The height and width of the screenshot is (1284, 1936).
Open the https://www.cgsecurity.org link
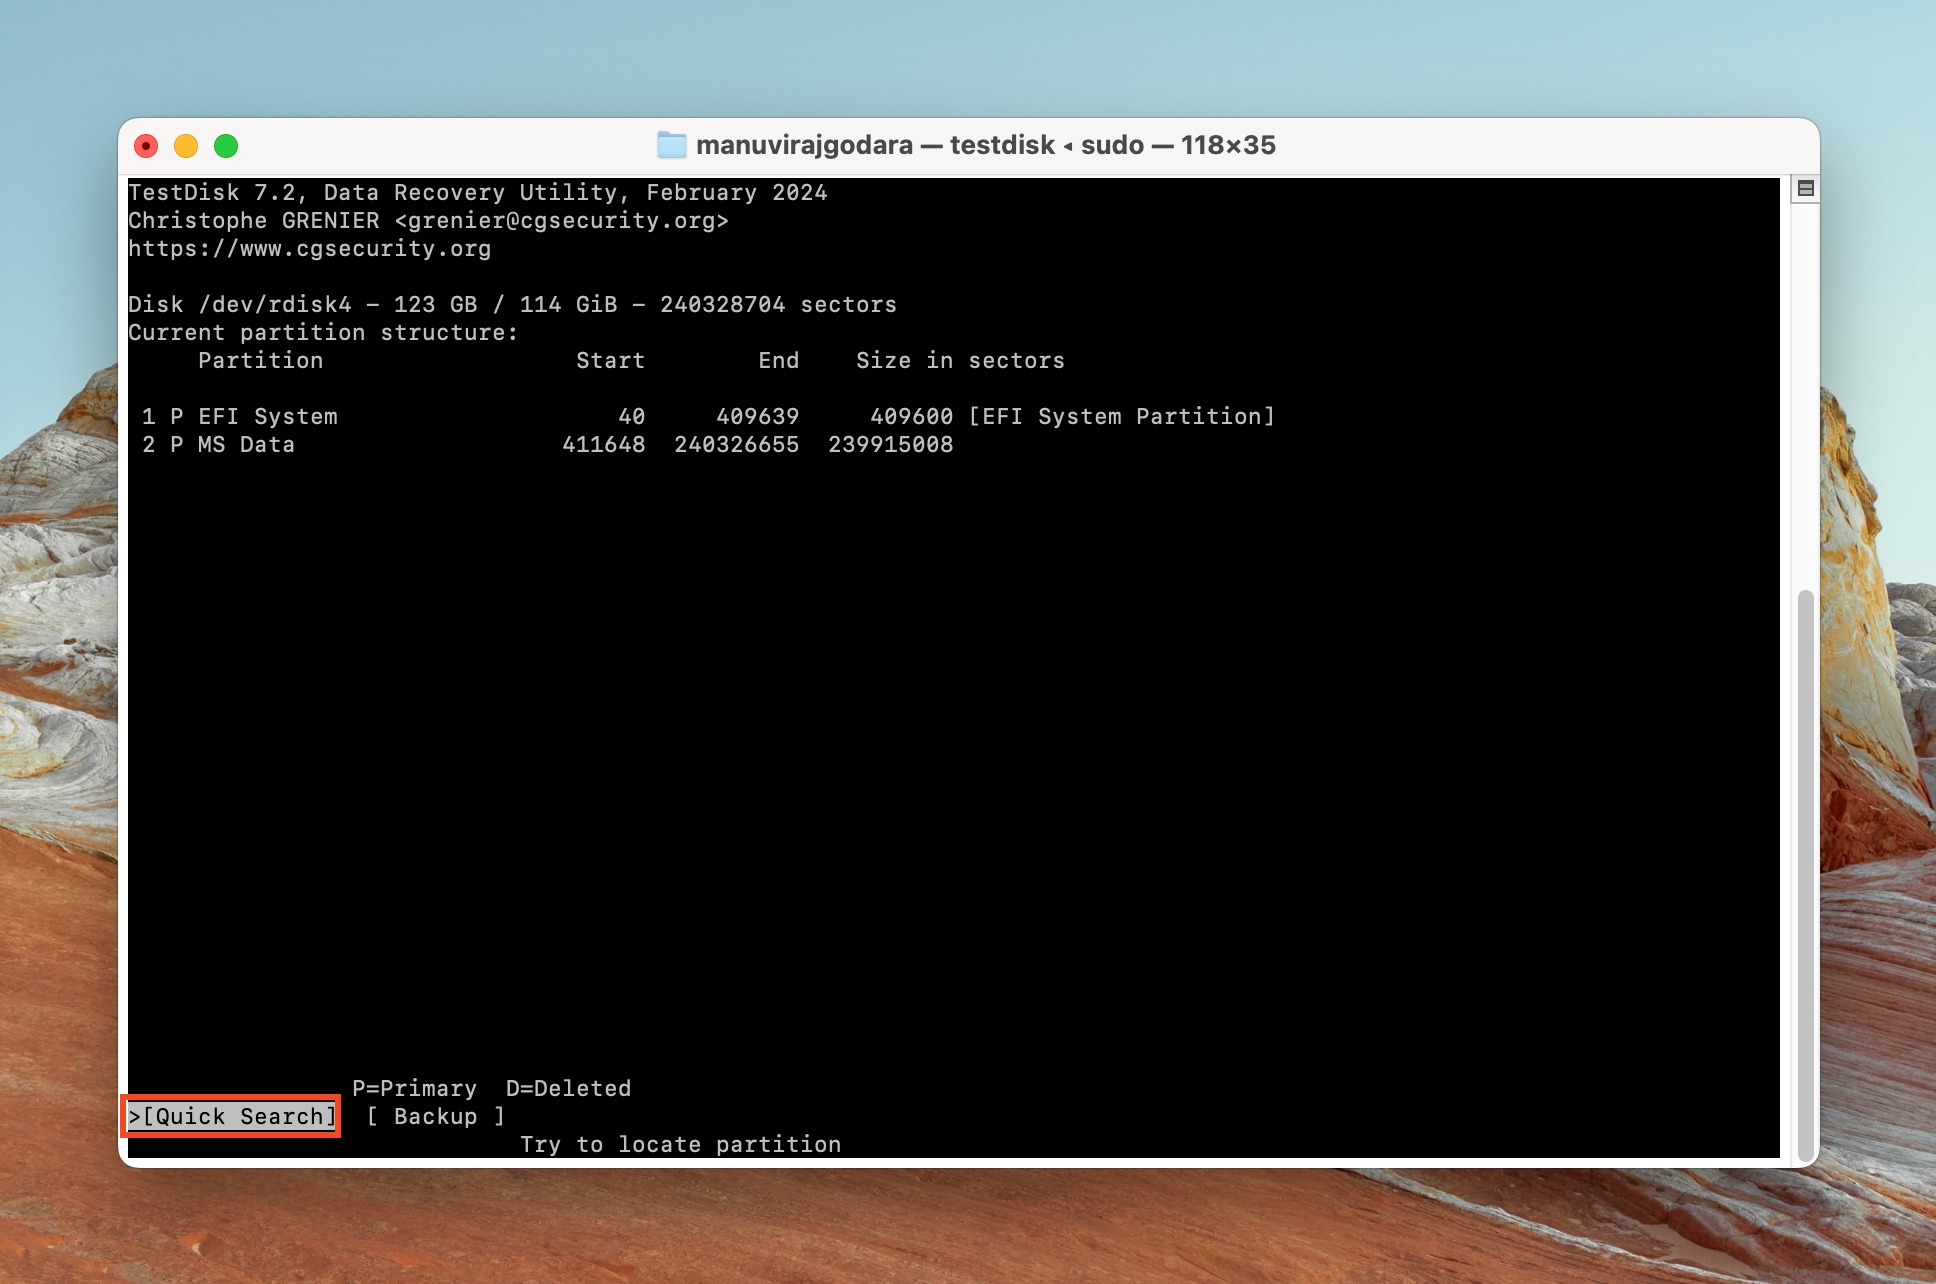(310, 248)
